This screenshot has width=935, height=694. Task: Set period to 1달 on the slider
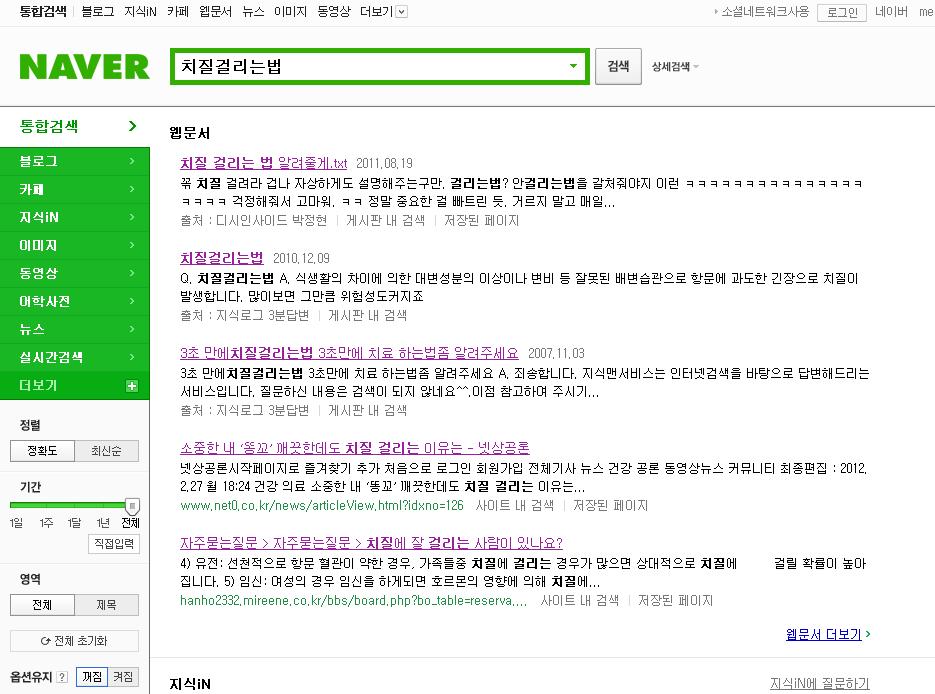point(75,523)
